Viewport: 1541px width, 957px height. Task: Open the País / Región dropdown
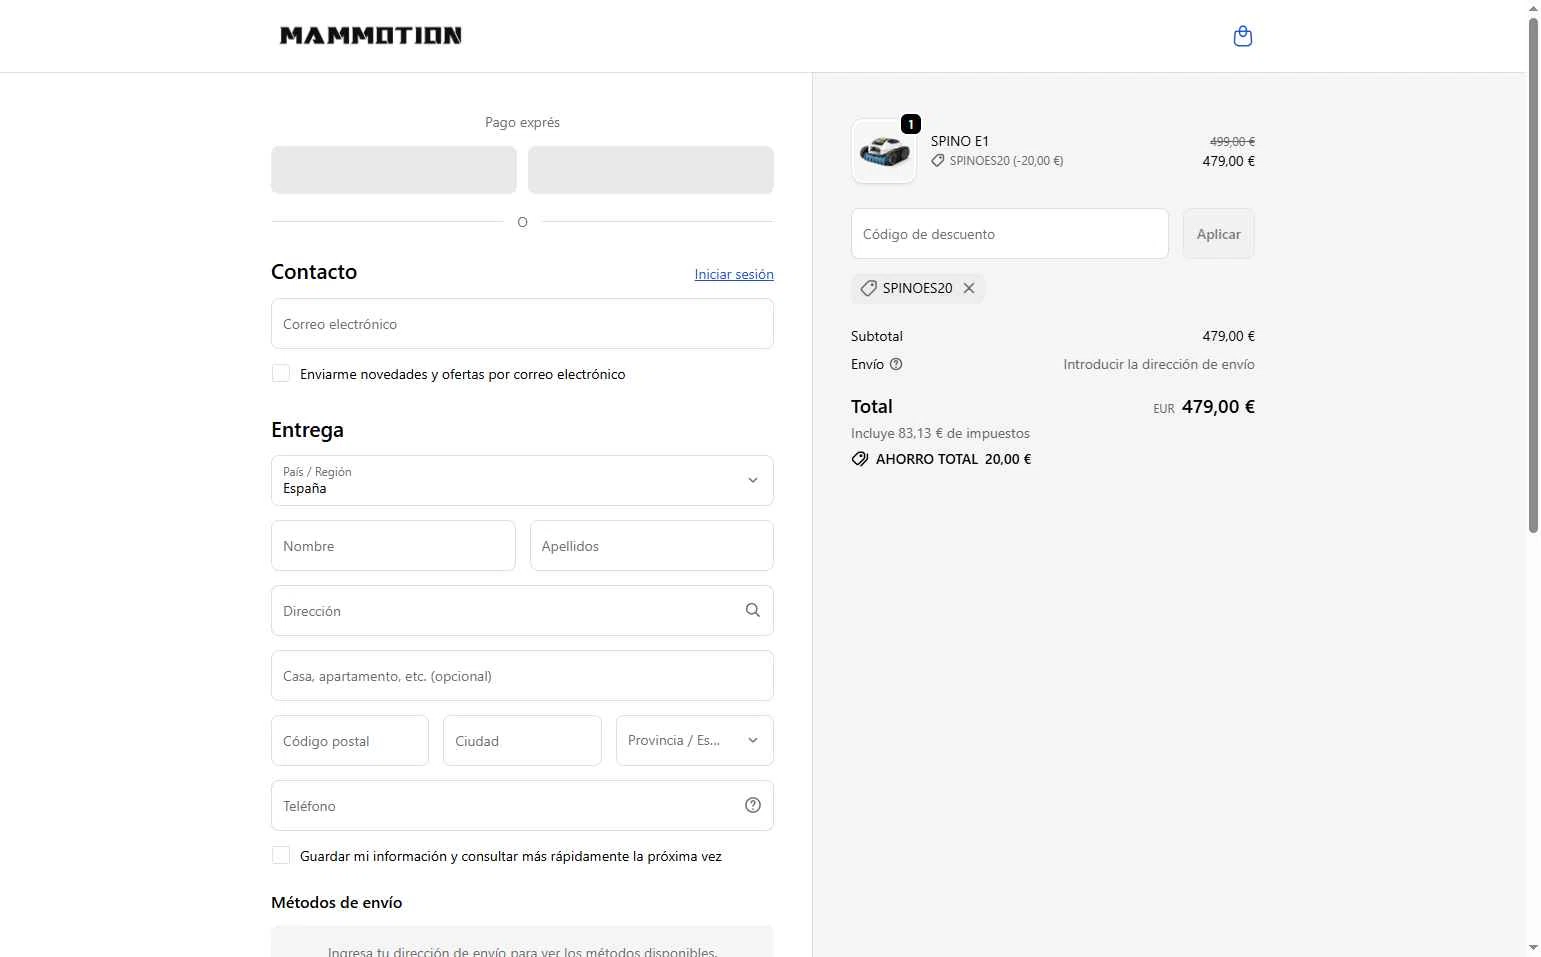[522, 480]
